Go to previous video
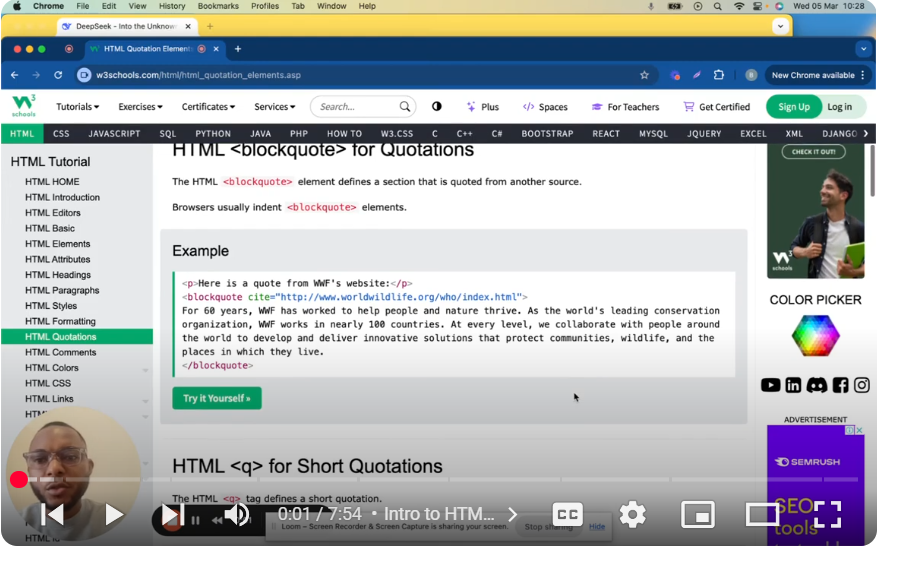The width and height of the screenshot is (897, 563). [x=52, y=514]
